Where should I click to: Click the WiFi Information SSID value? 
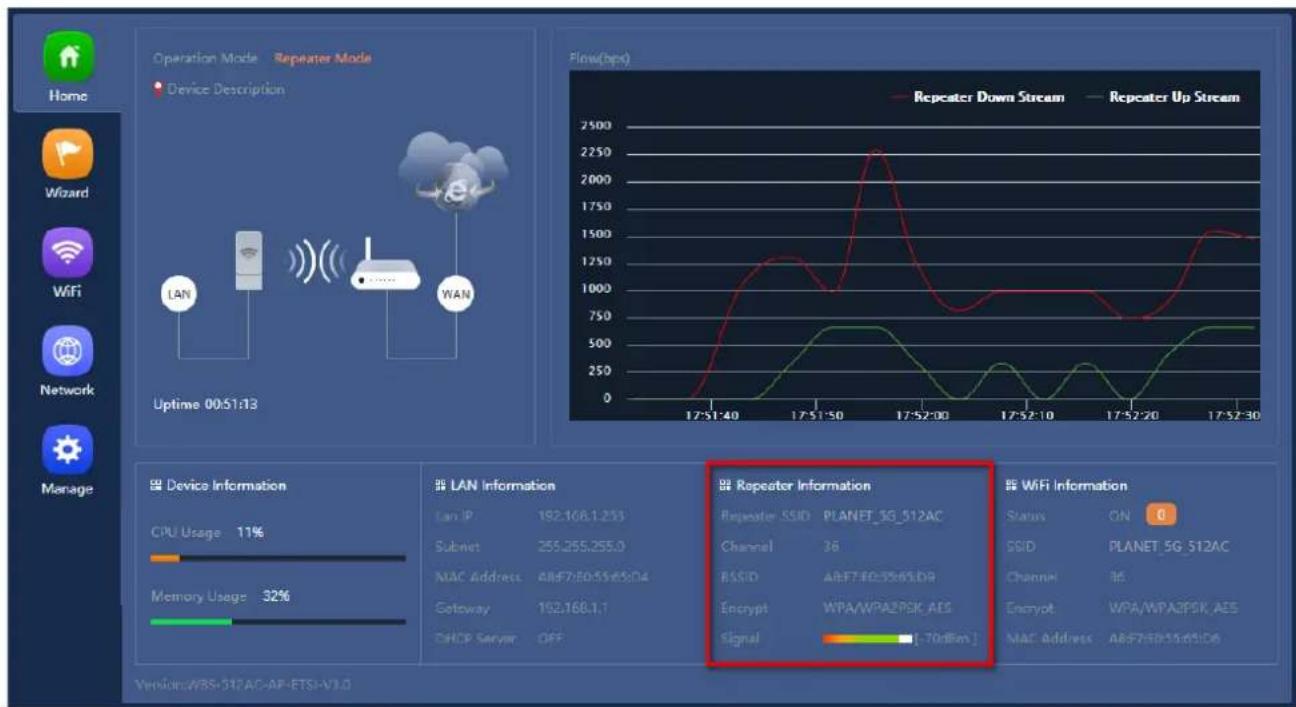coord(1167,548)
